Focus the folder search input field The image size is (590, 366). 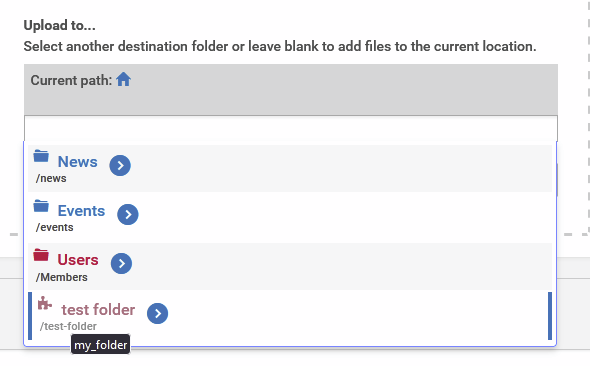point(291,129)
